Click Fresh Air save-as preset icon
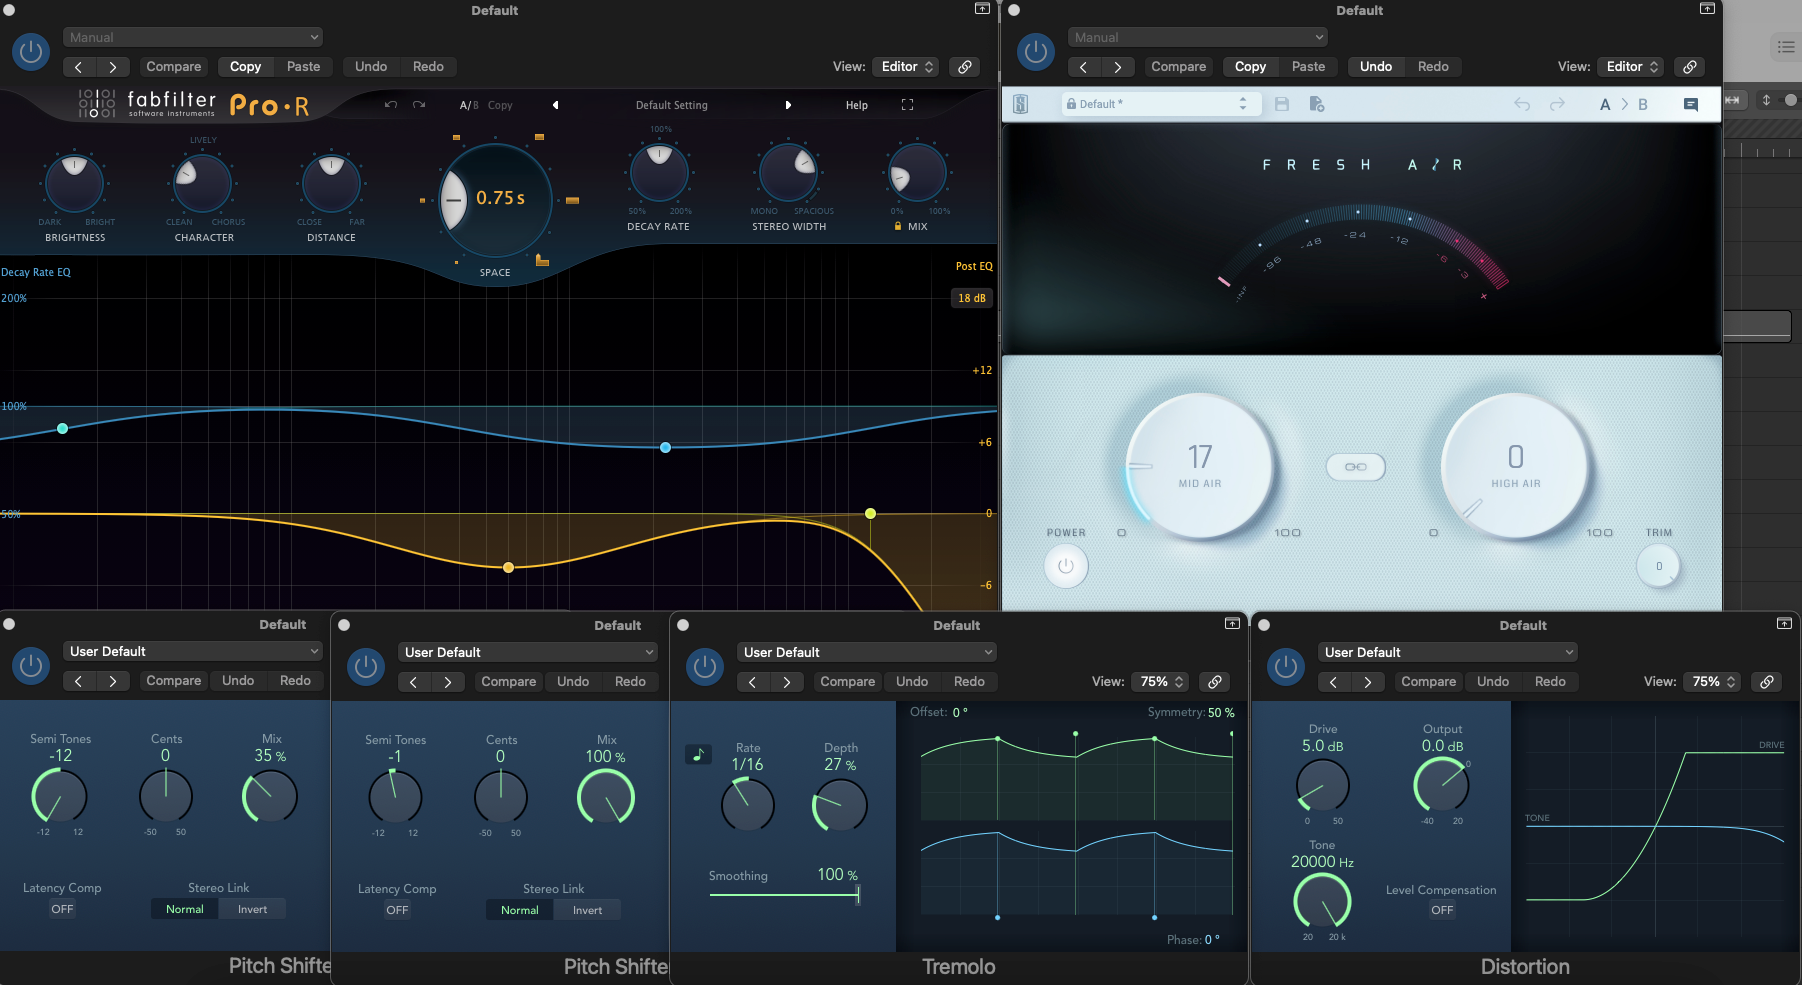The width and height of the screenshot is (1802, 985). pos(1316,104)
